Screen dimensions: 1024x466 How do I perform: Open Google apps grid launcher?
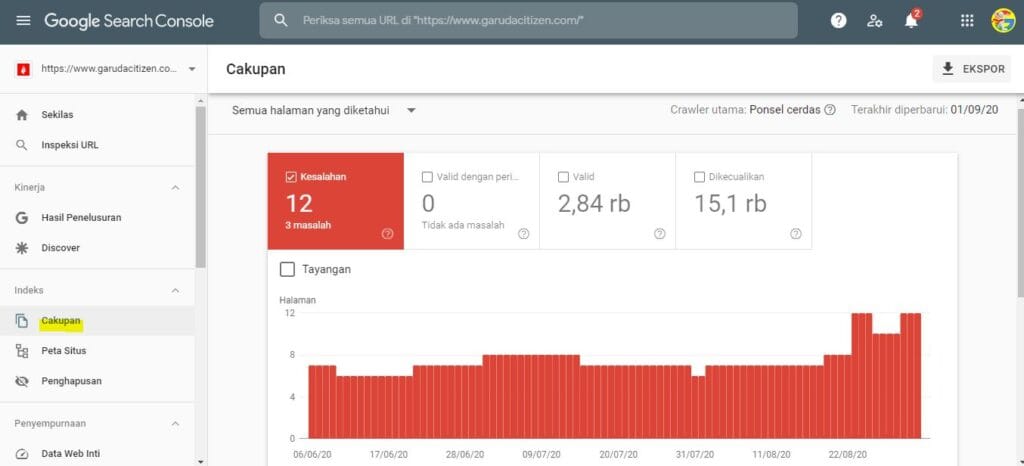tap(967, 21)
